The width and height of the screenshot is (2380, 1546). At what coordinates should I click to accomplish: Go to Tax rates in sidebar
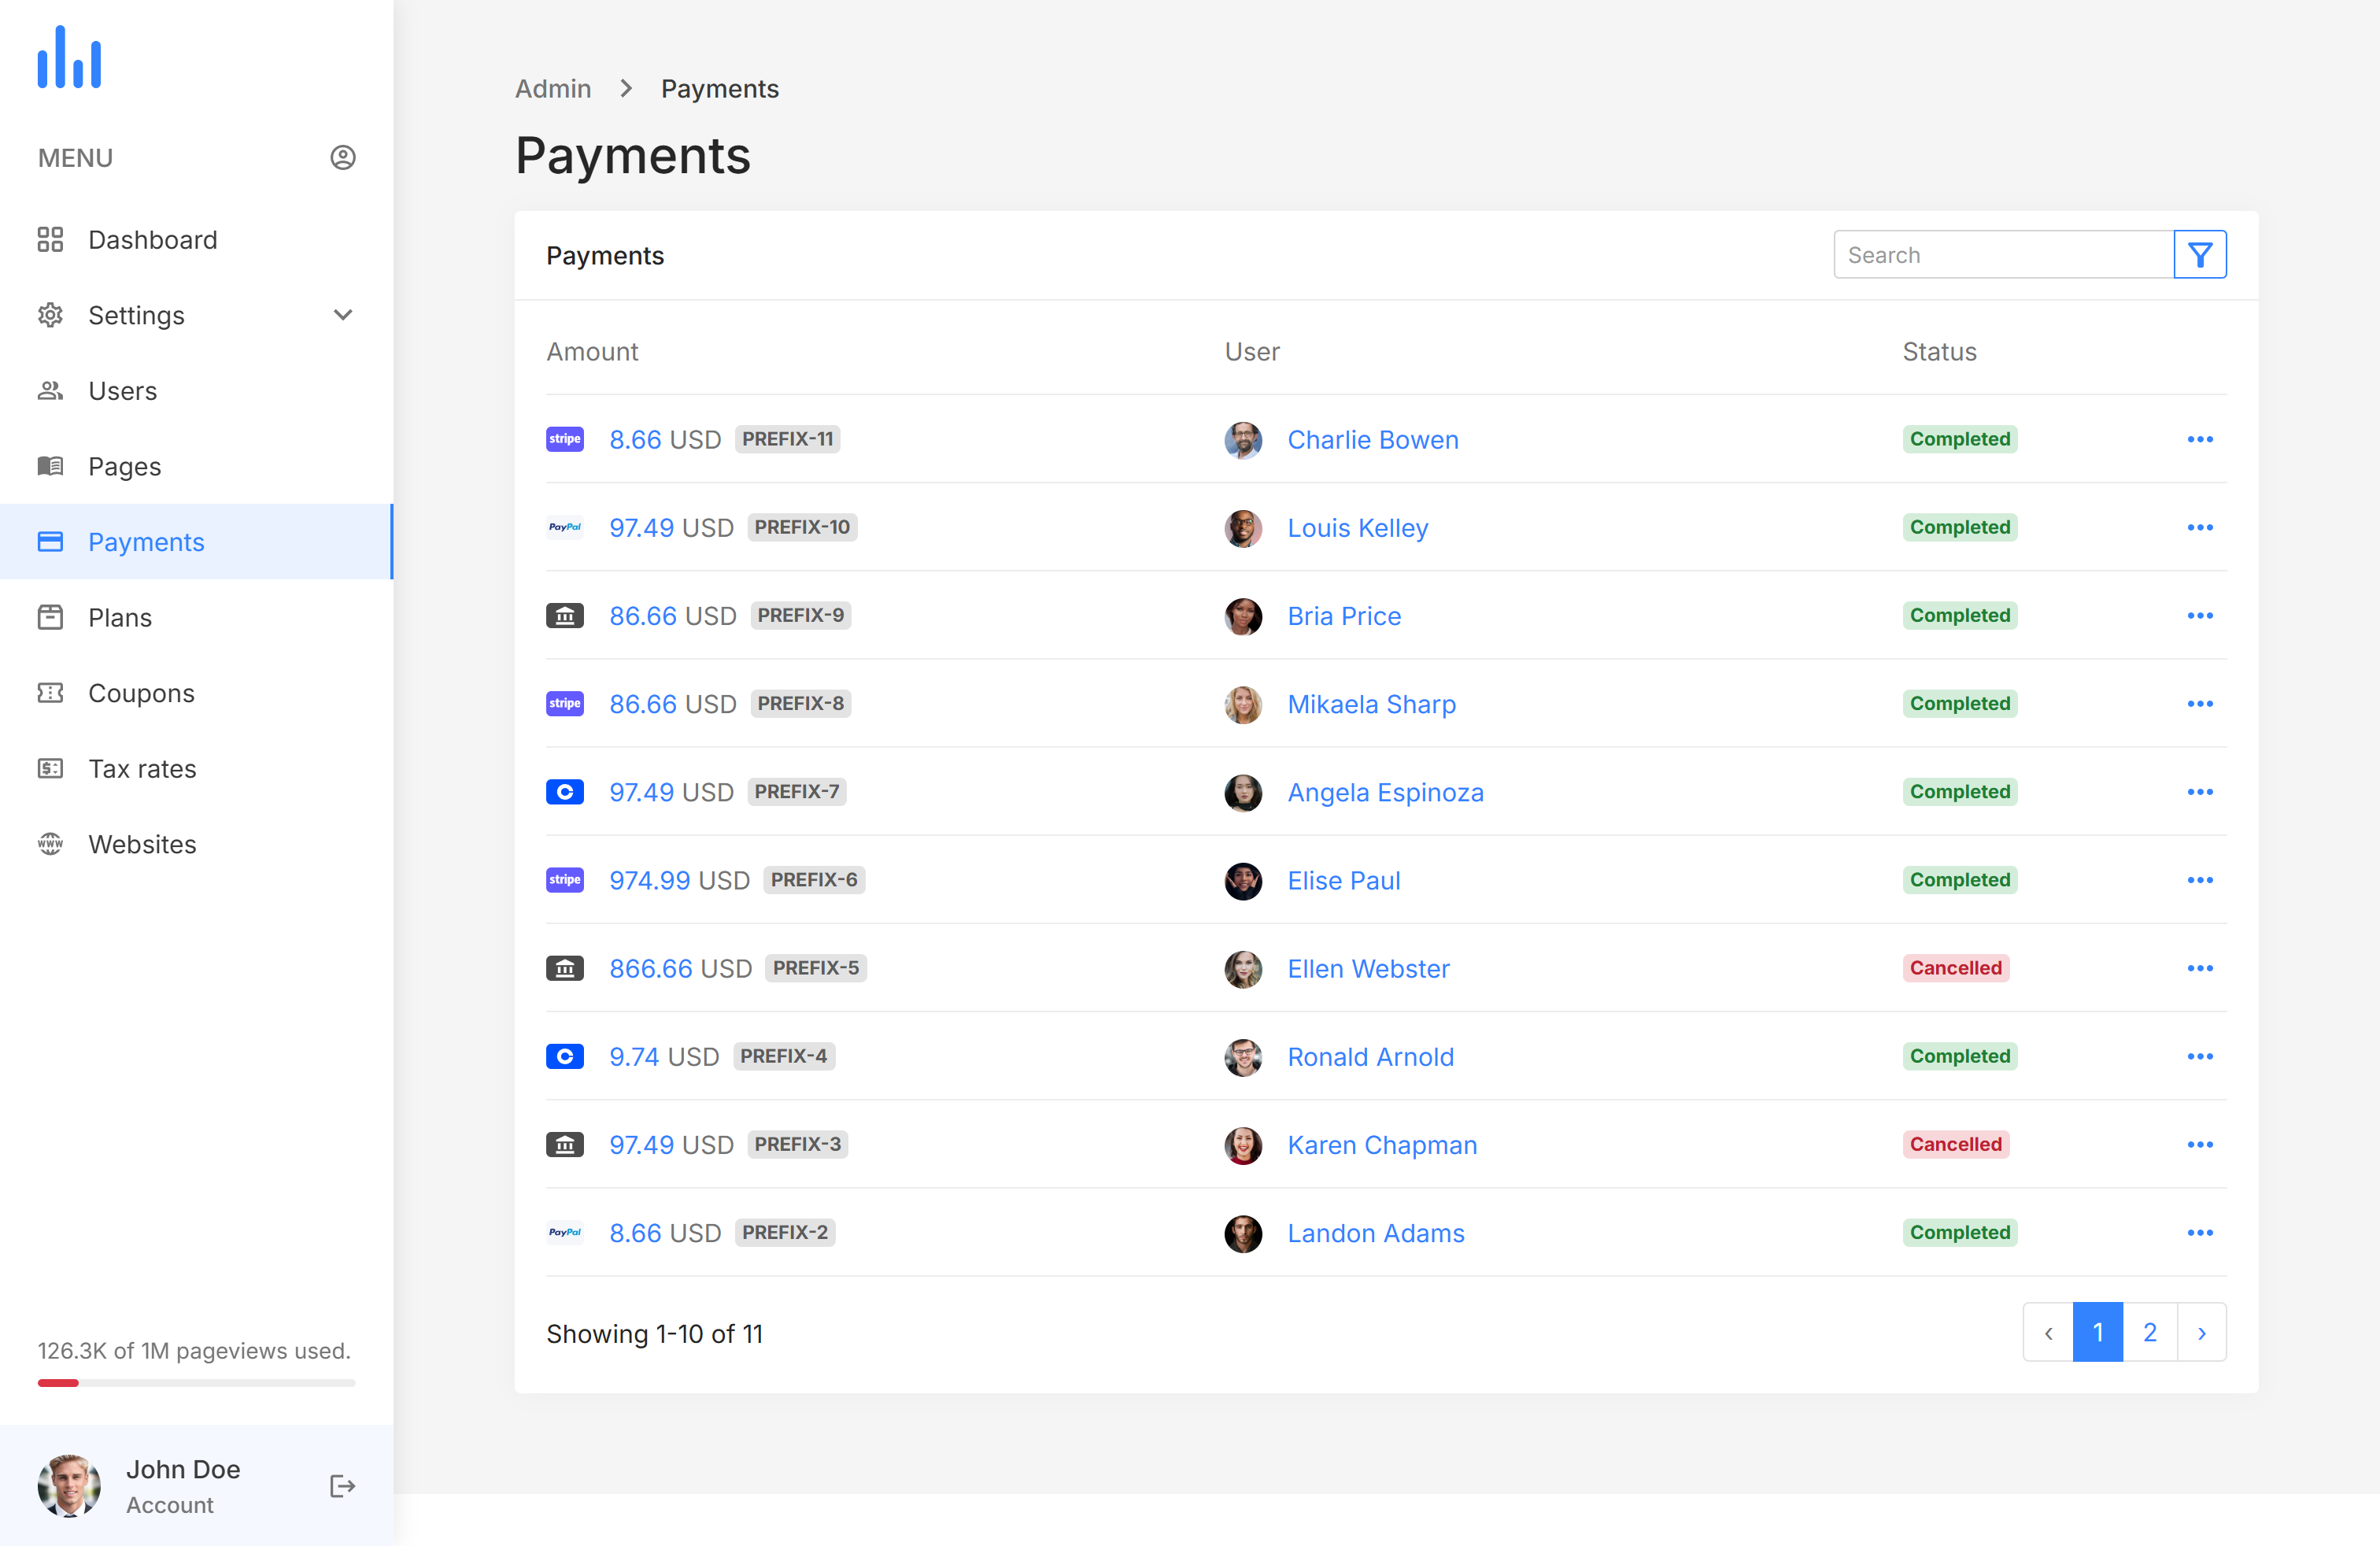(142, 768)
